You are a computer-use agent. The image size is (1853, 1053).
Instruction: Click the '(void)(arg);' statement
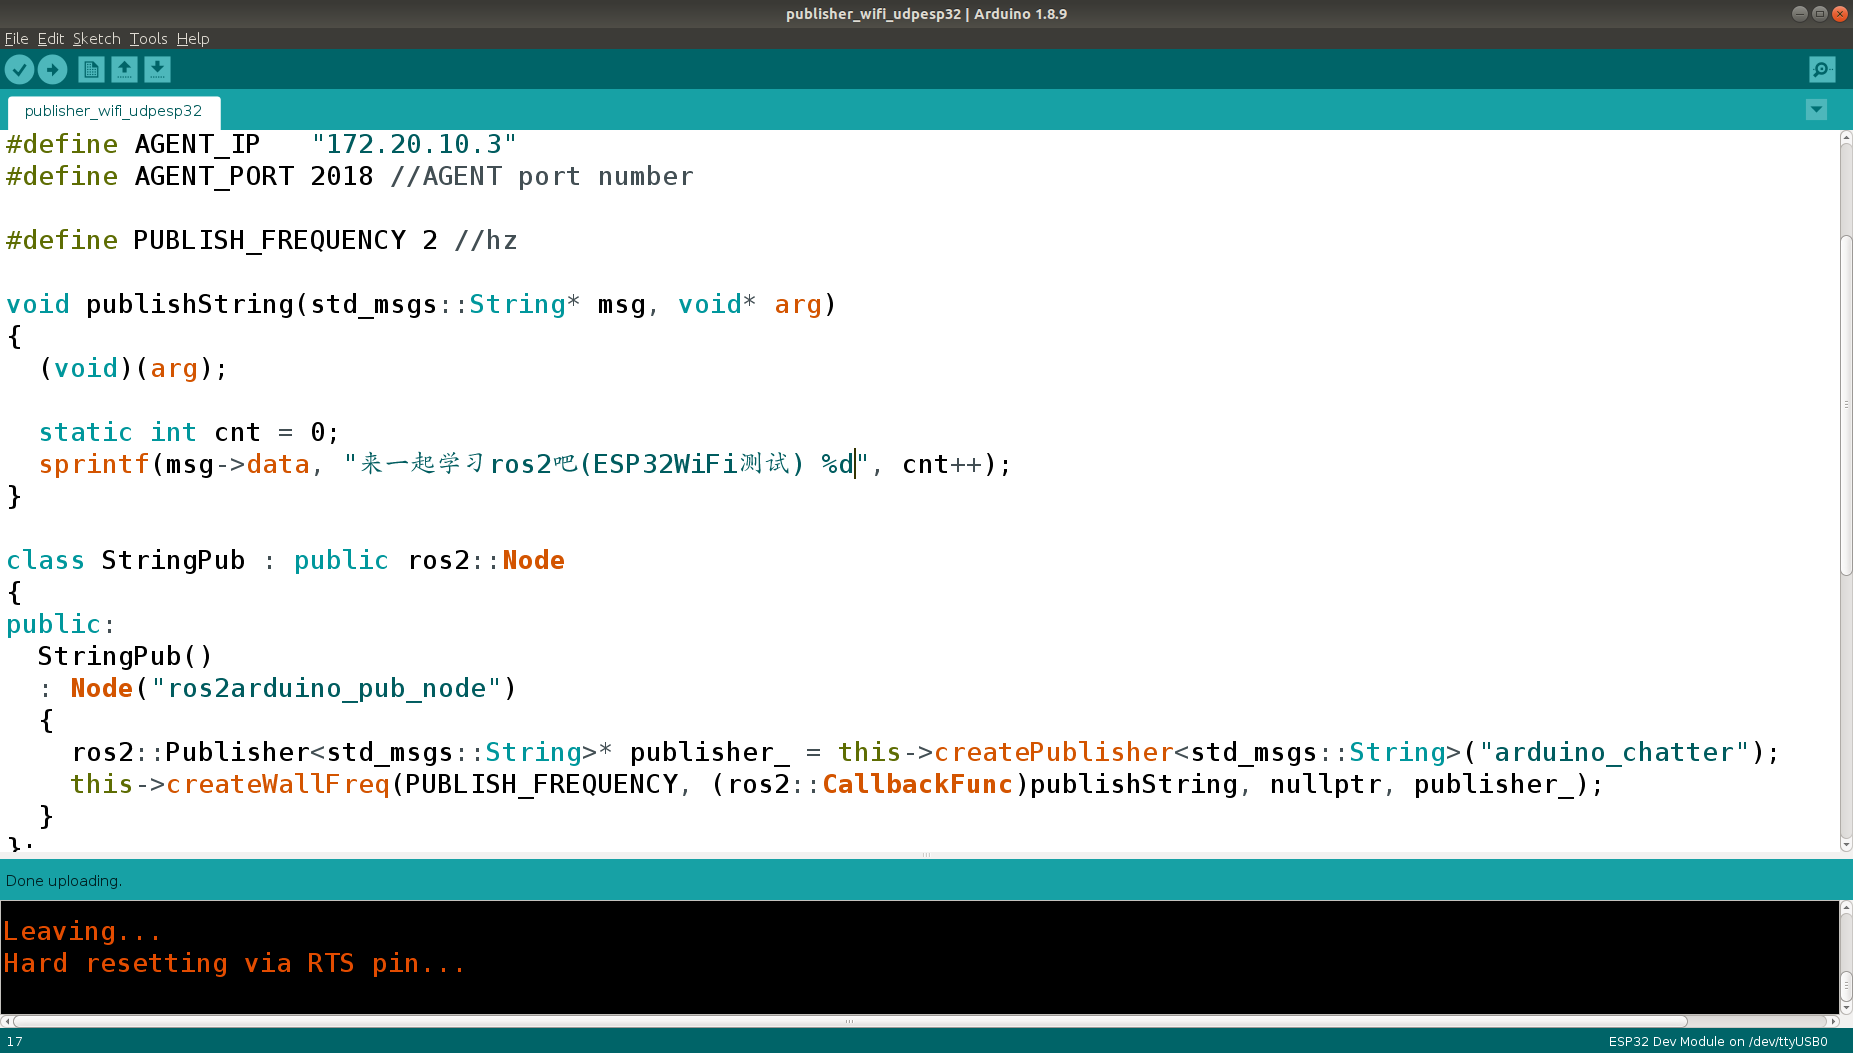click(133, 369)
